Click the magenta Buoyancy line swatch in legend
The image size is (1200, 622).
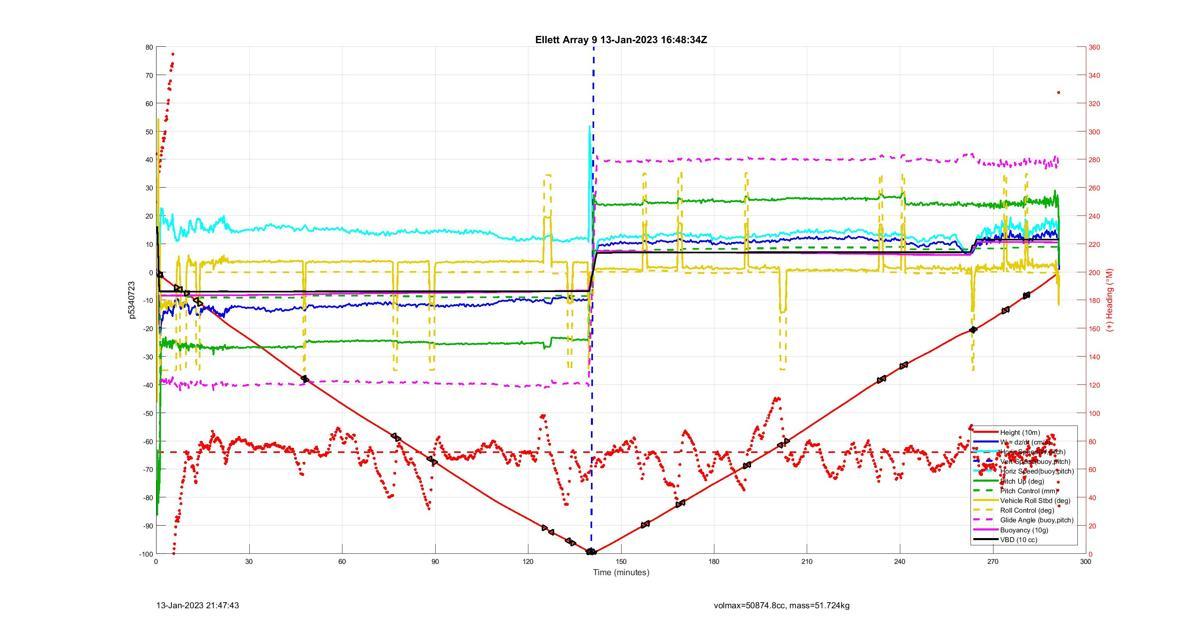pyautogui.click(x=986, y=530)
